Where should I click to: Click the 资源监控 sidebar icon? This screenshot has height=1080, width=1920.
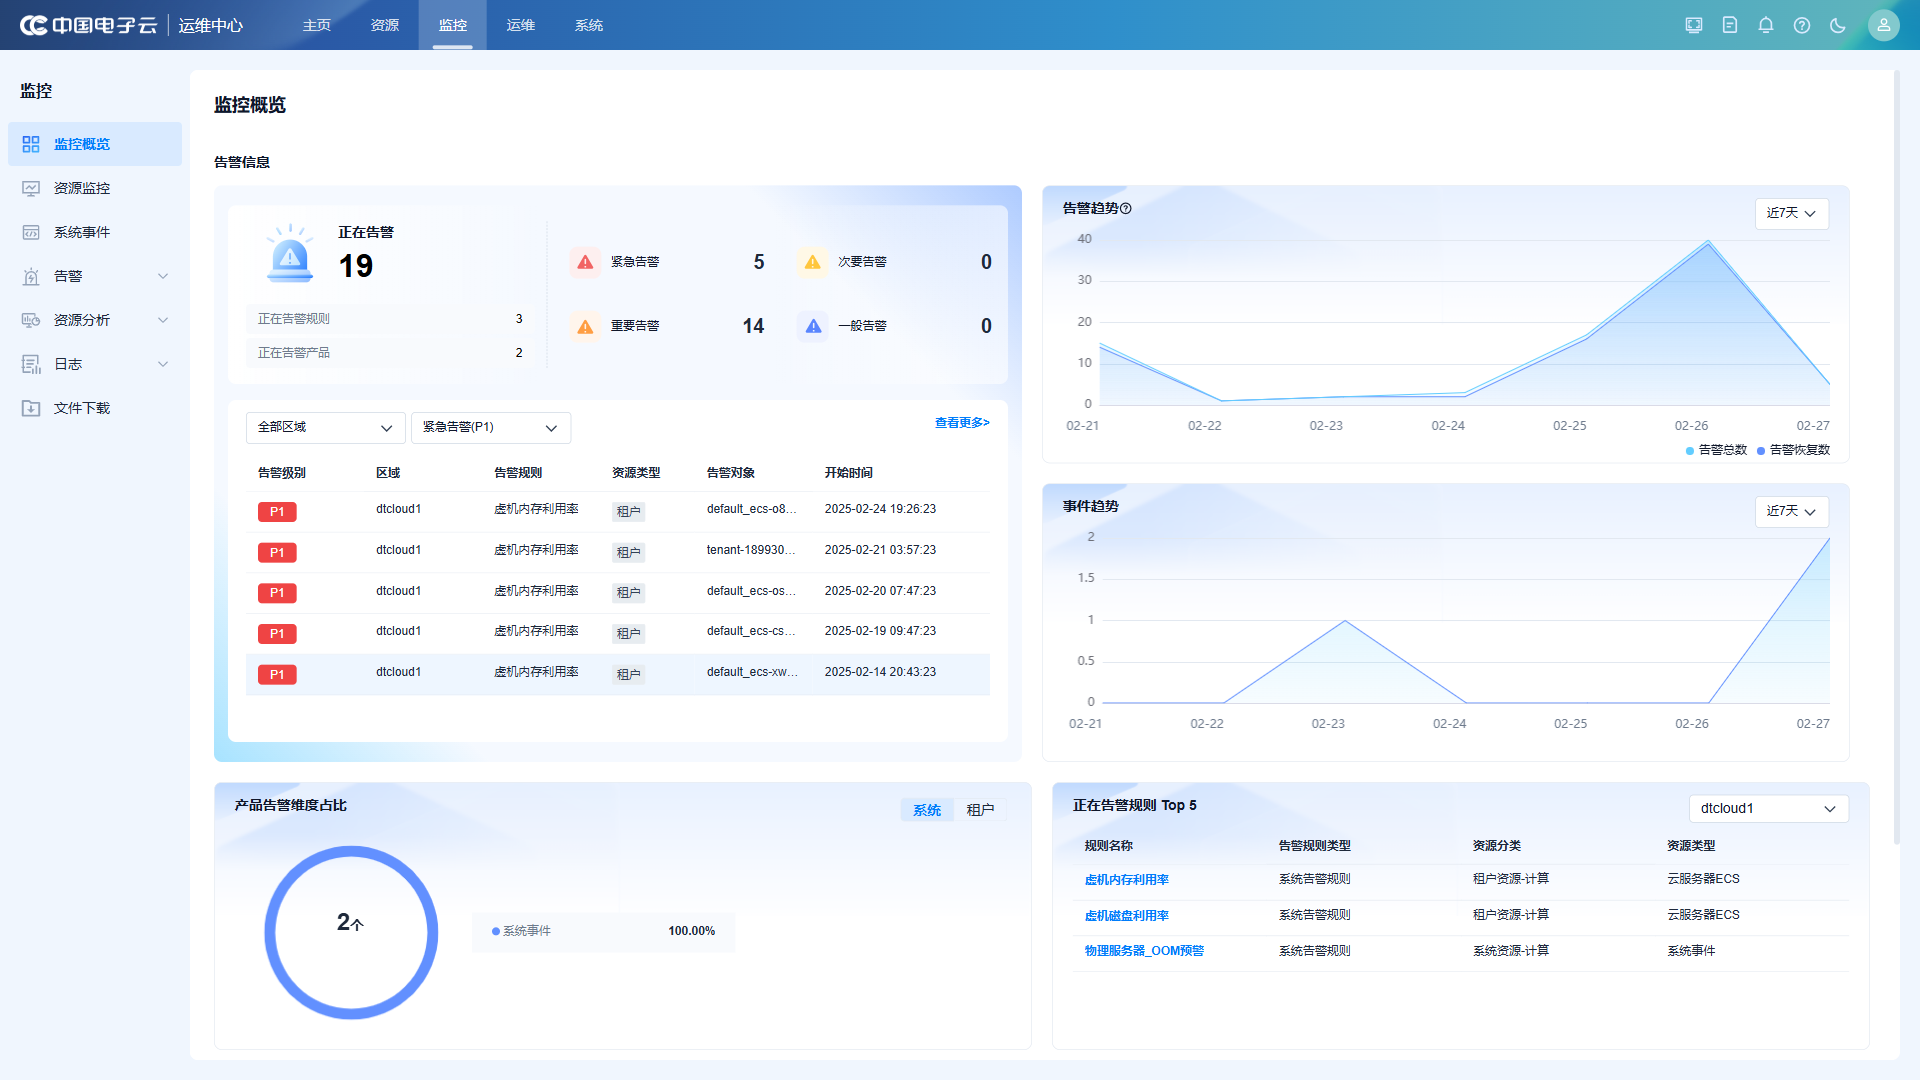click(x=31, y=188)
